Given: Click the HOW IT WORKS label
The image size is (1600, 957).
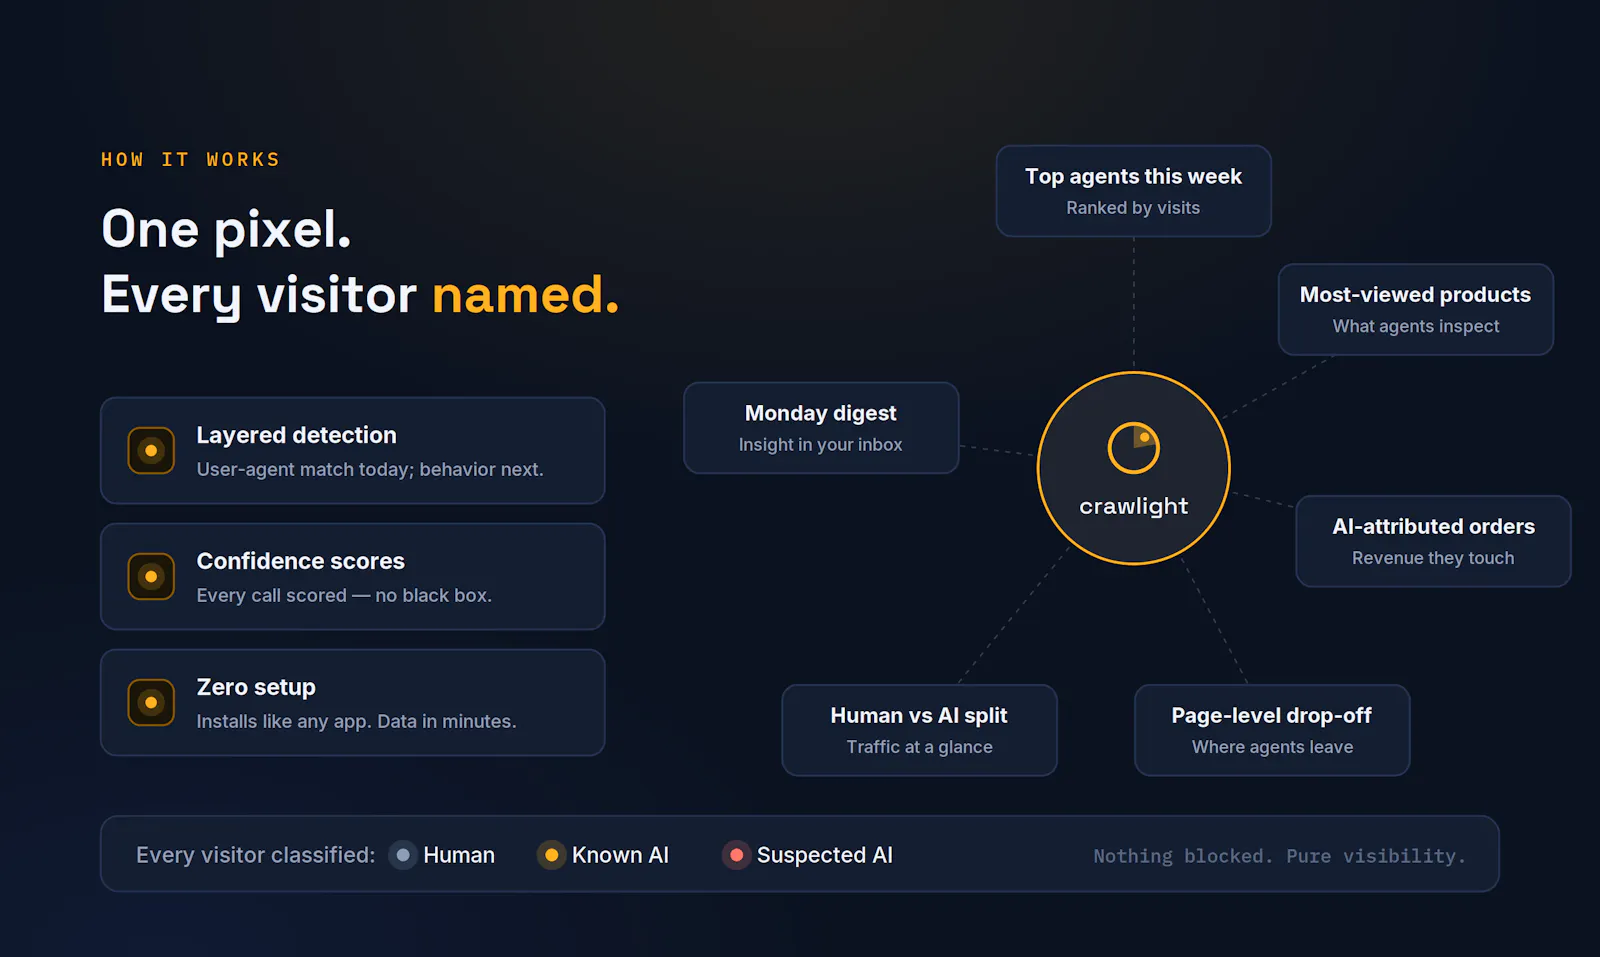Looking at the screenshot, I should [190, 160].
